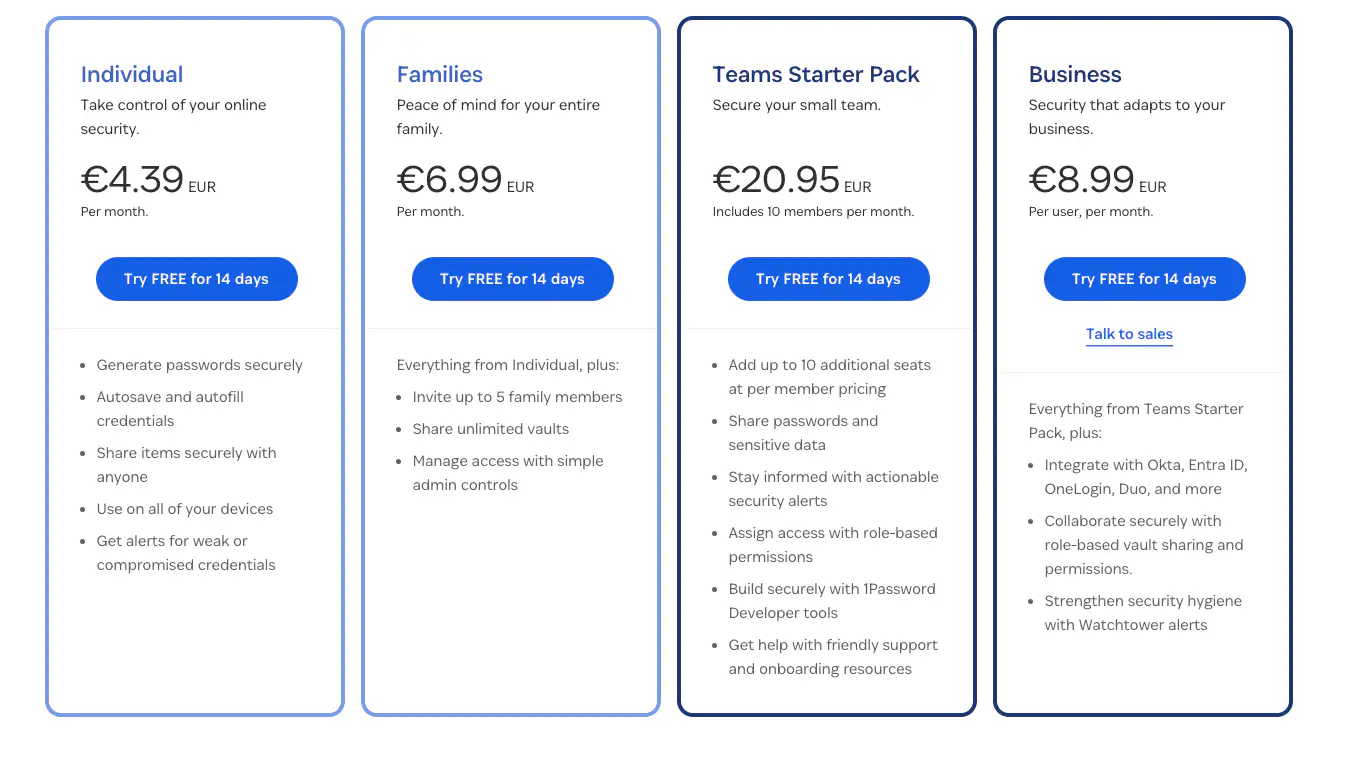The height and width of the screenshot is (757, 1359).
Task: Open the Talk to sales link
Action: coord(1129,333)
